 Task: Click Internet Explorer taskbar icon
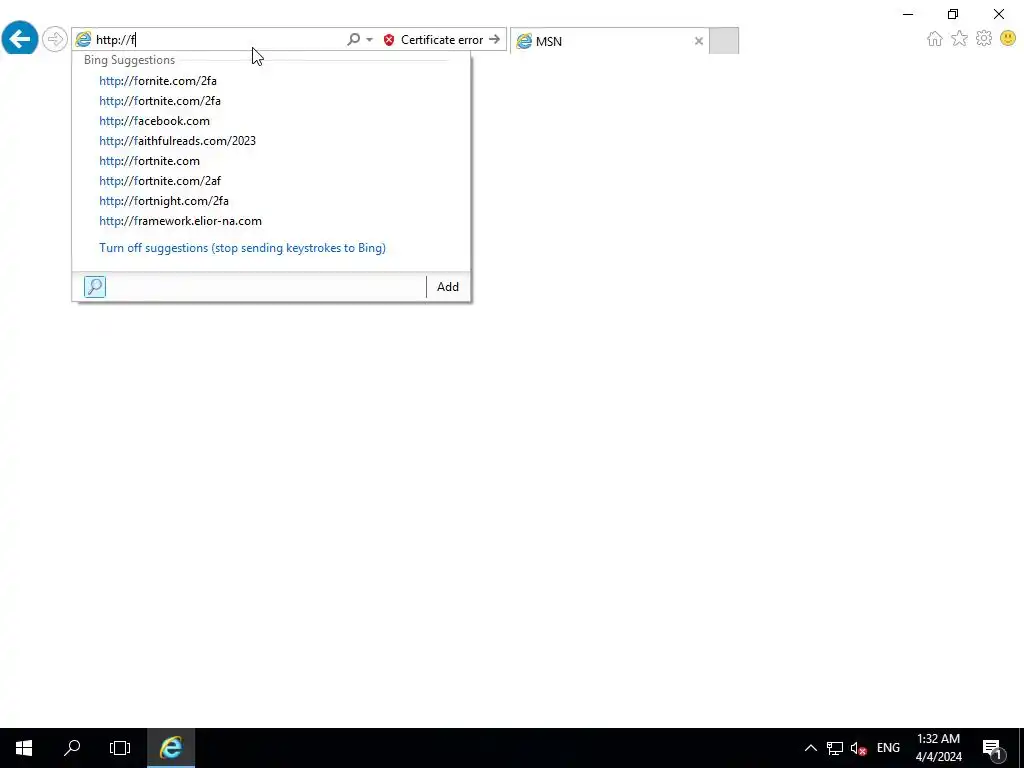[x=171, y=748]
